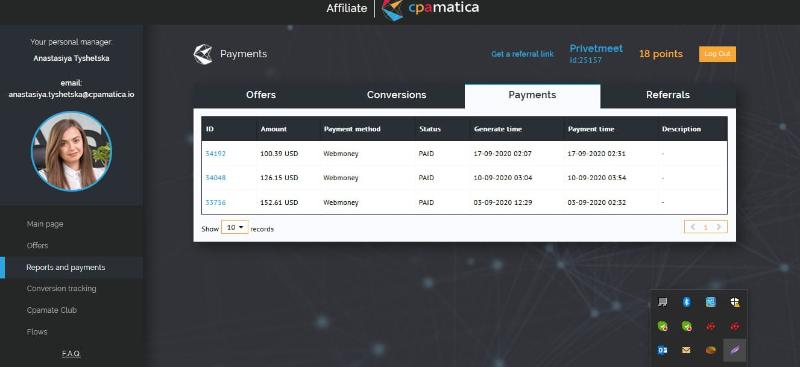Click payment time 10-09-2020 03:54
Image resolution: width=800 pixels, height=367 pixels.
pos(596,178)
